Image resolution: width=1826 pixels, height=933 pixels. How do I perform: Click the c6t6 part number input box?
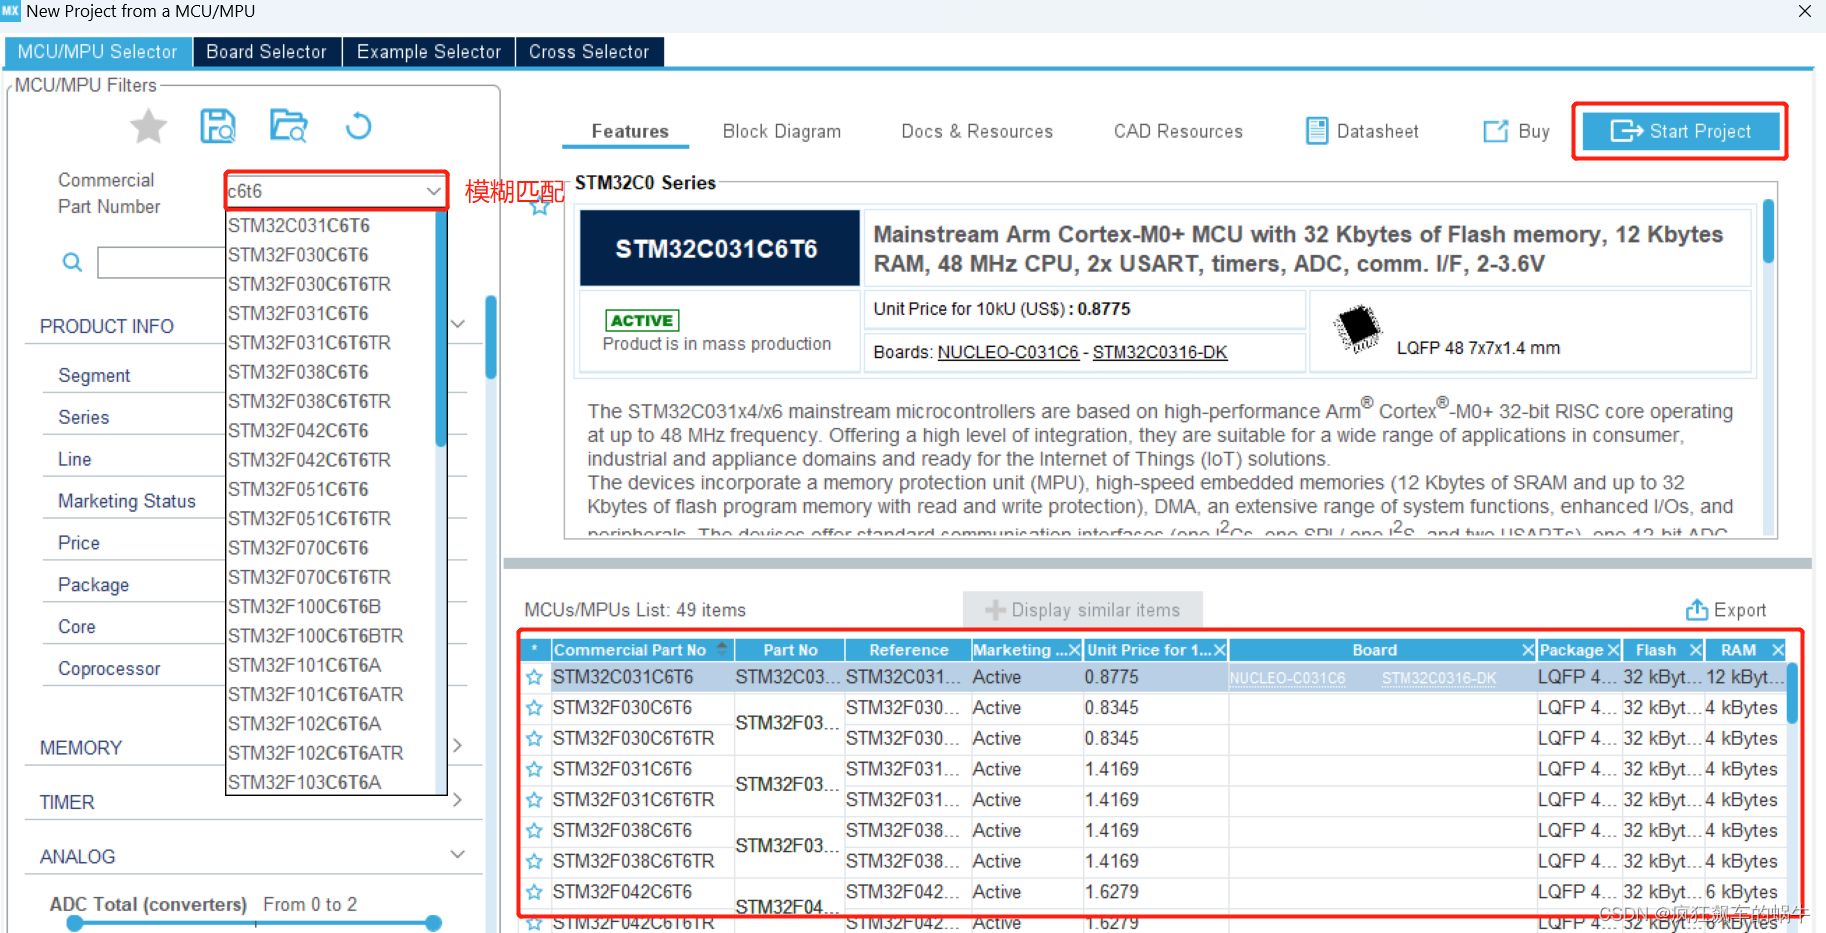click(325, 190)
